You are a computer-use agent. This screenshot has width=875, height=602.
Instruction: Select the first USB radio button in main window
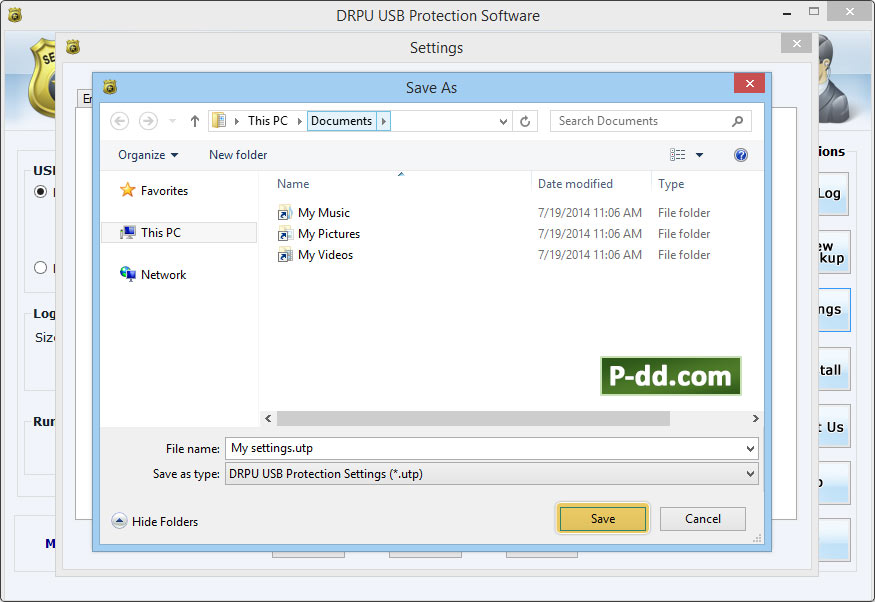click(40, 191)
